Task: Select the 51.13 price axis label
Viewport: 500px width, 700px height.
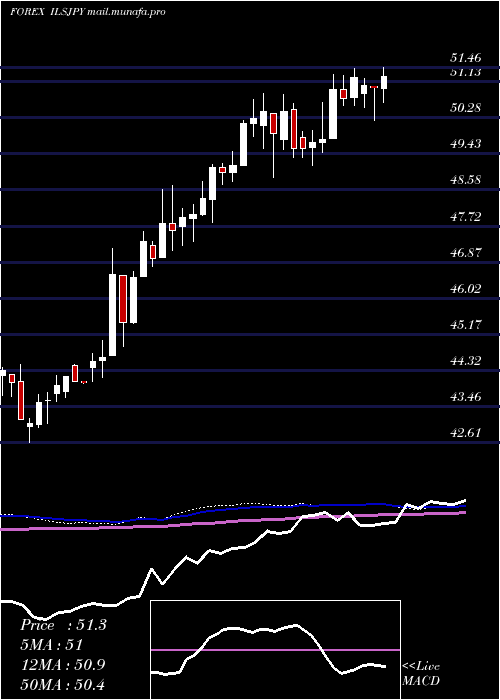Action: click(x=466, y=73)
